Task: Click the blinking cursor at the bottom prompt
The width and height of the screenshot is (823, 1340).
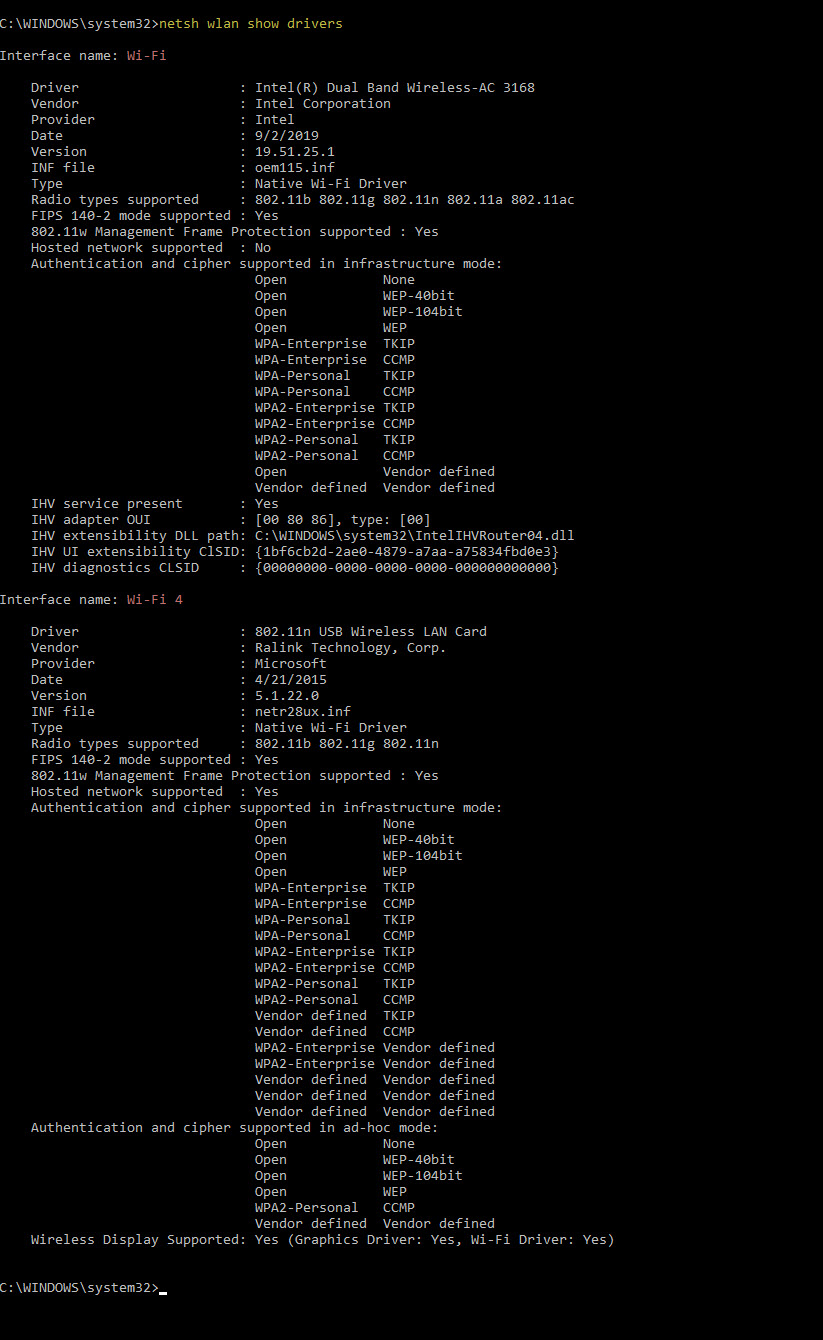Action: click(x=163, y=1289)
